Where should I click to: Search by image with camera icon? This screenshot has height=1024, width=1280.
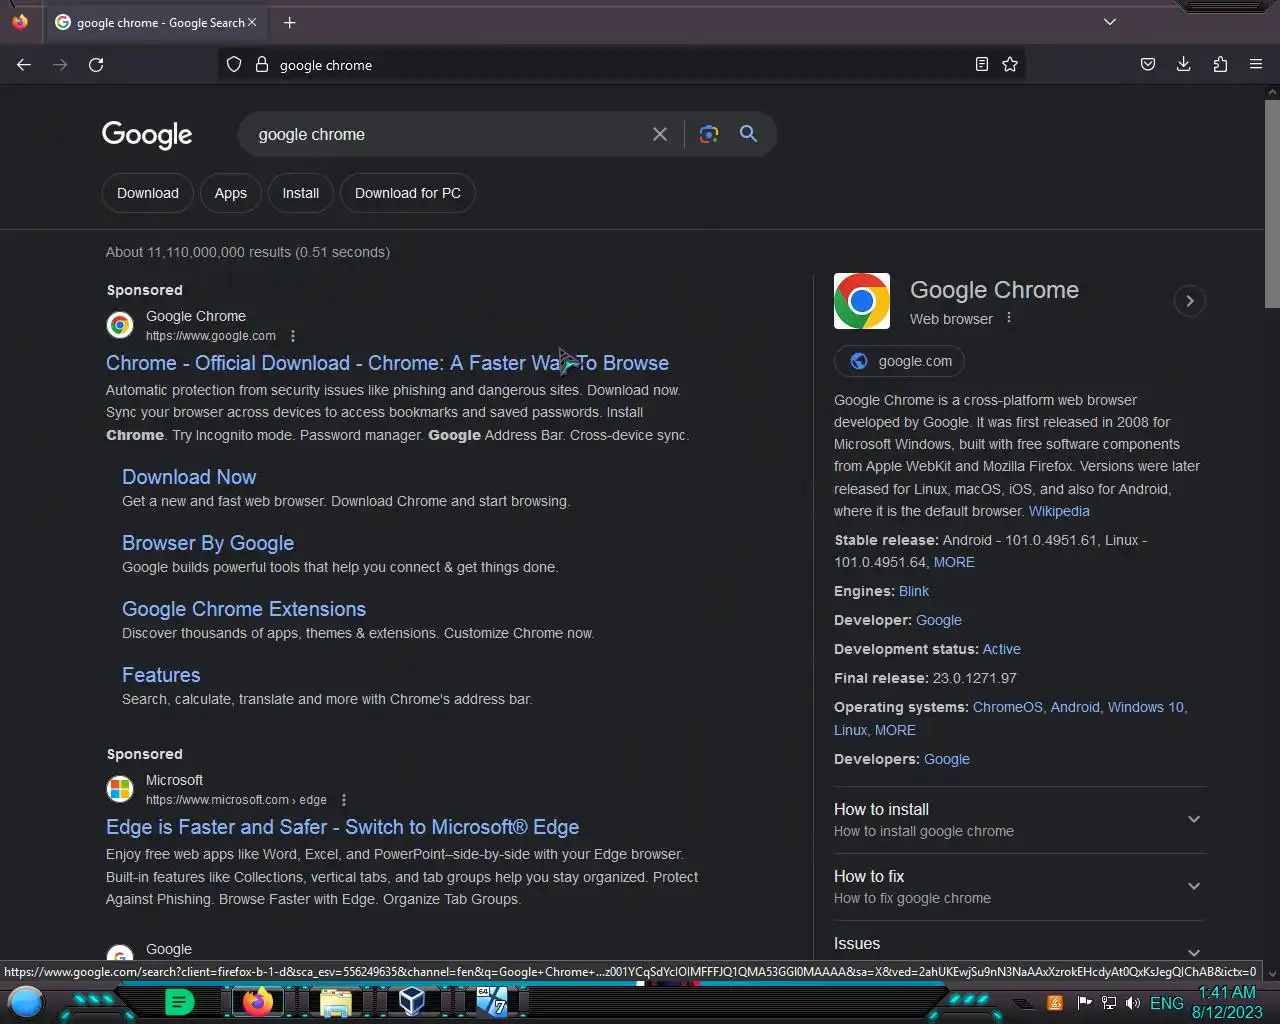coord(709,134)
